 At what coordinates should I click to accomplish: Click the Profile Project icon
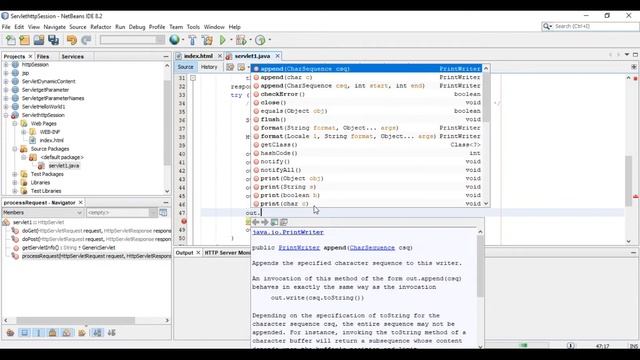(x=260, y=40)
